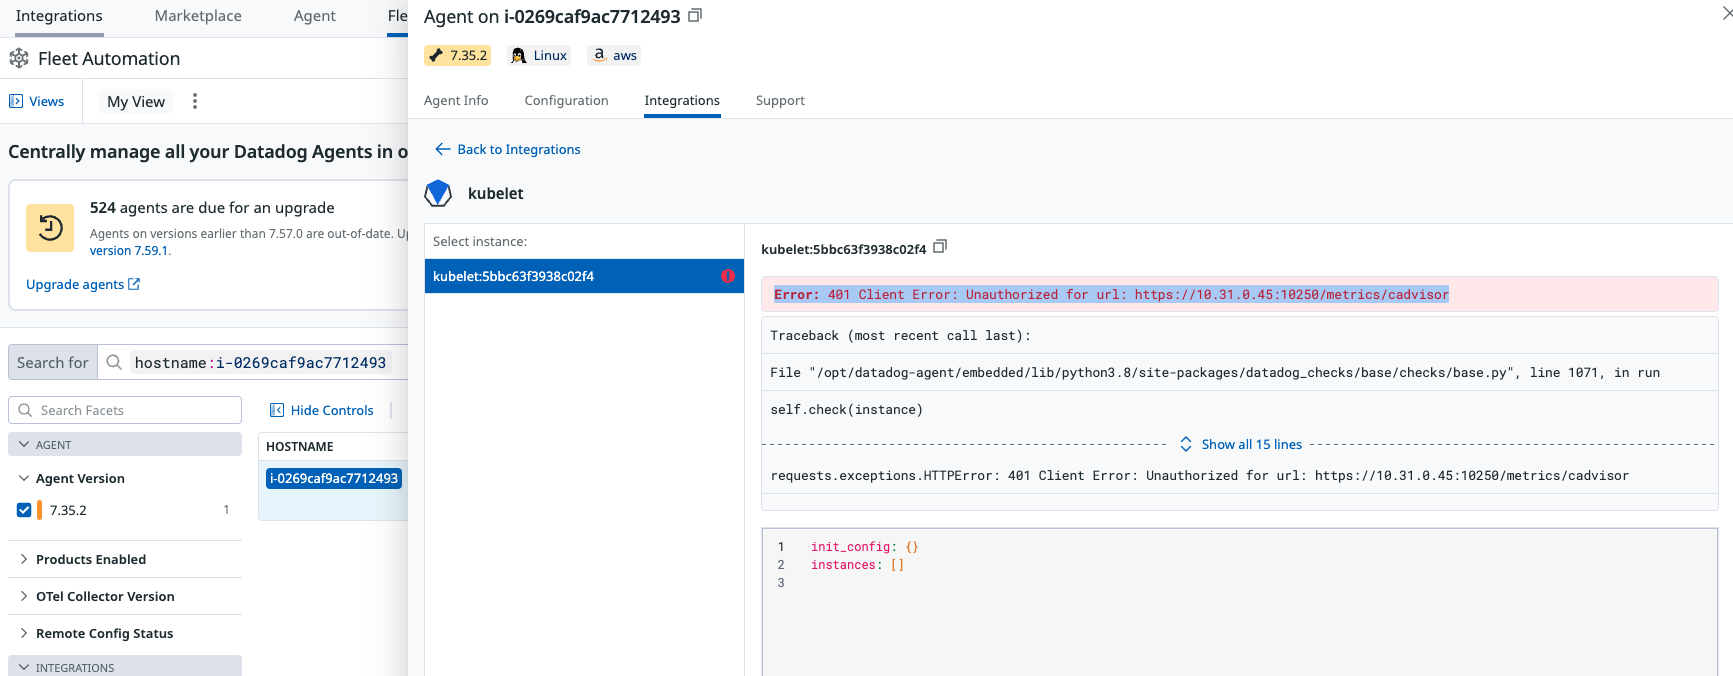Open the Marketplace top navigation tab

point(198,16)
